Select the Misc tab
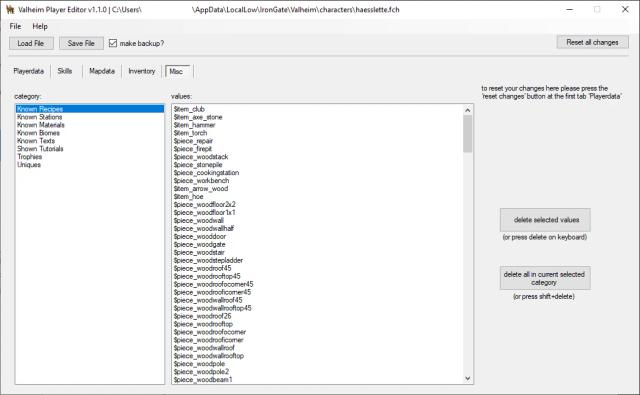The height and width of the screenshot is (395, 640). pos(177,71)
